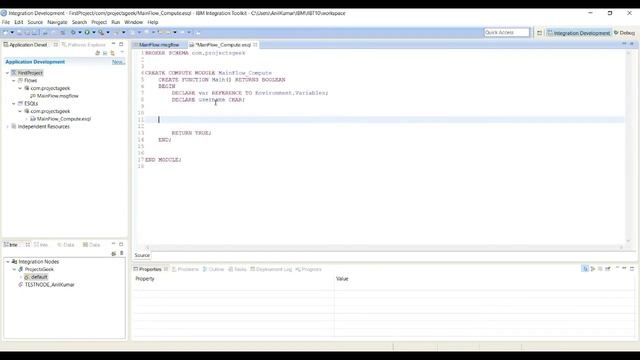Open the Project menu

click(99, 22)
